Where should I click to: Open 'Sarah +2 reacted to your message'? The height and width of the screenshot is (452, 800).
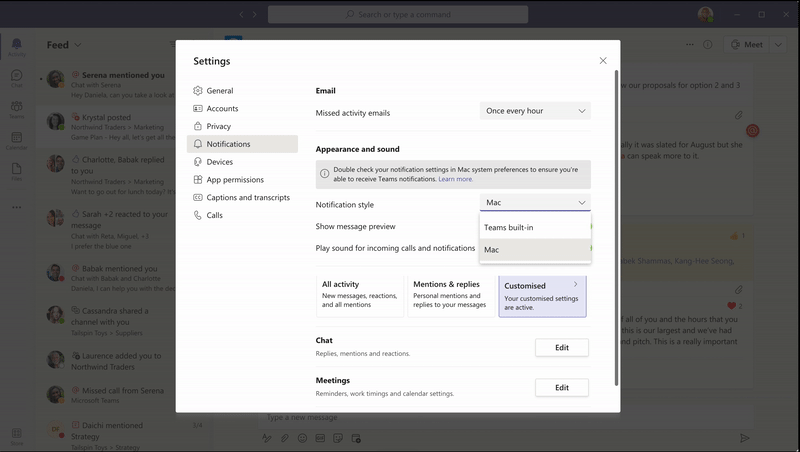point(108,230)
